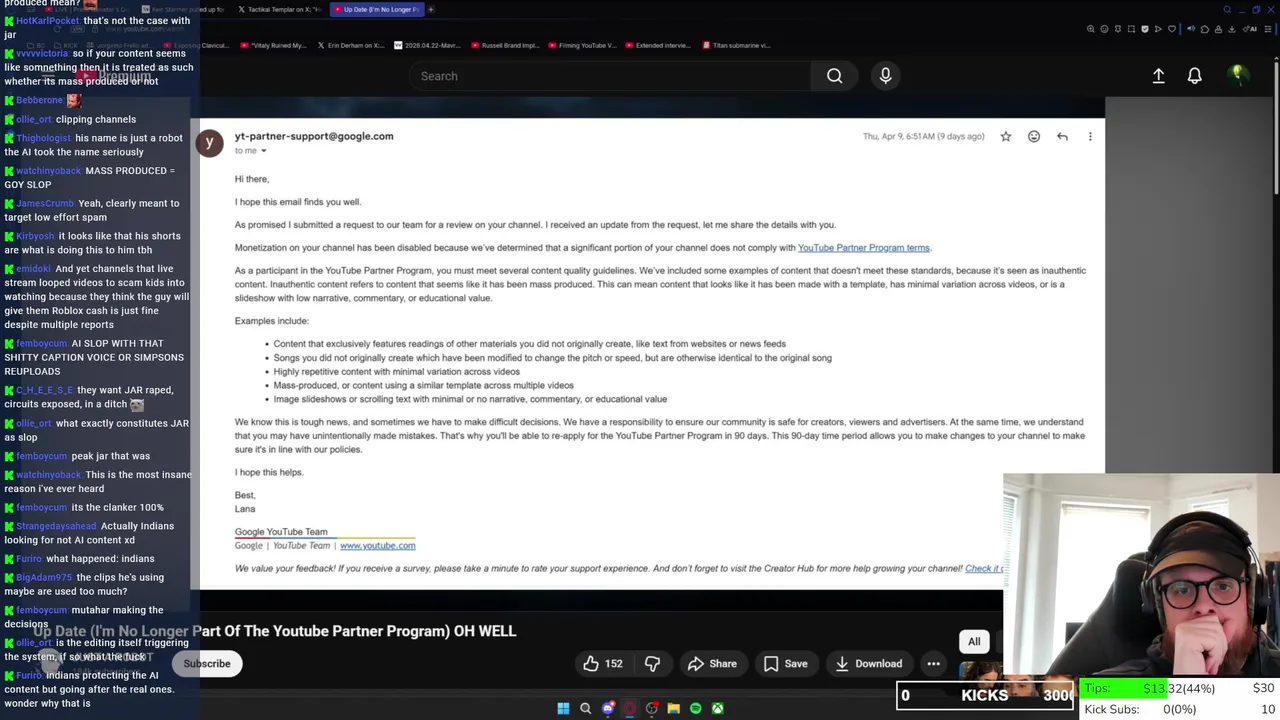Open 'Vitaly Ruined My...' bookmark

click(272, 45)
